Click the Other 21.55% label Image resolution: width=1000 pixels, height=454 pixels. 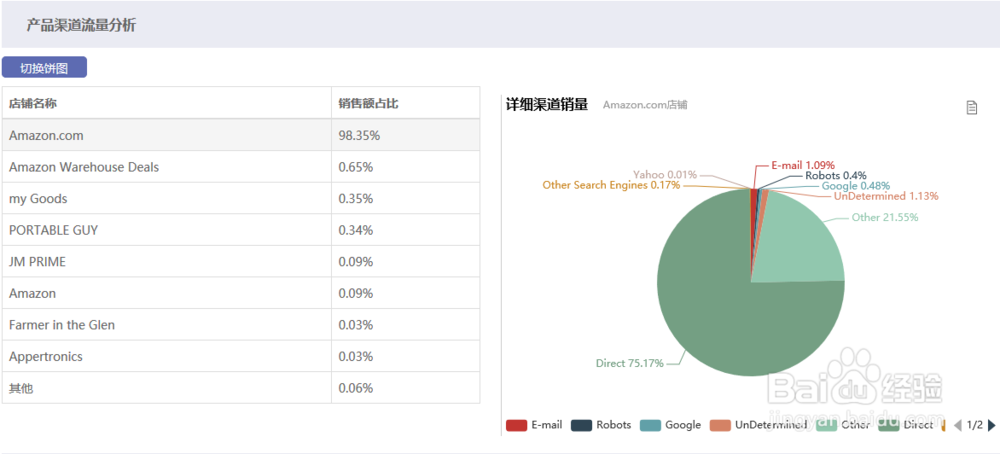pos(885,217)
